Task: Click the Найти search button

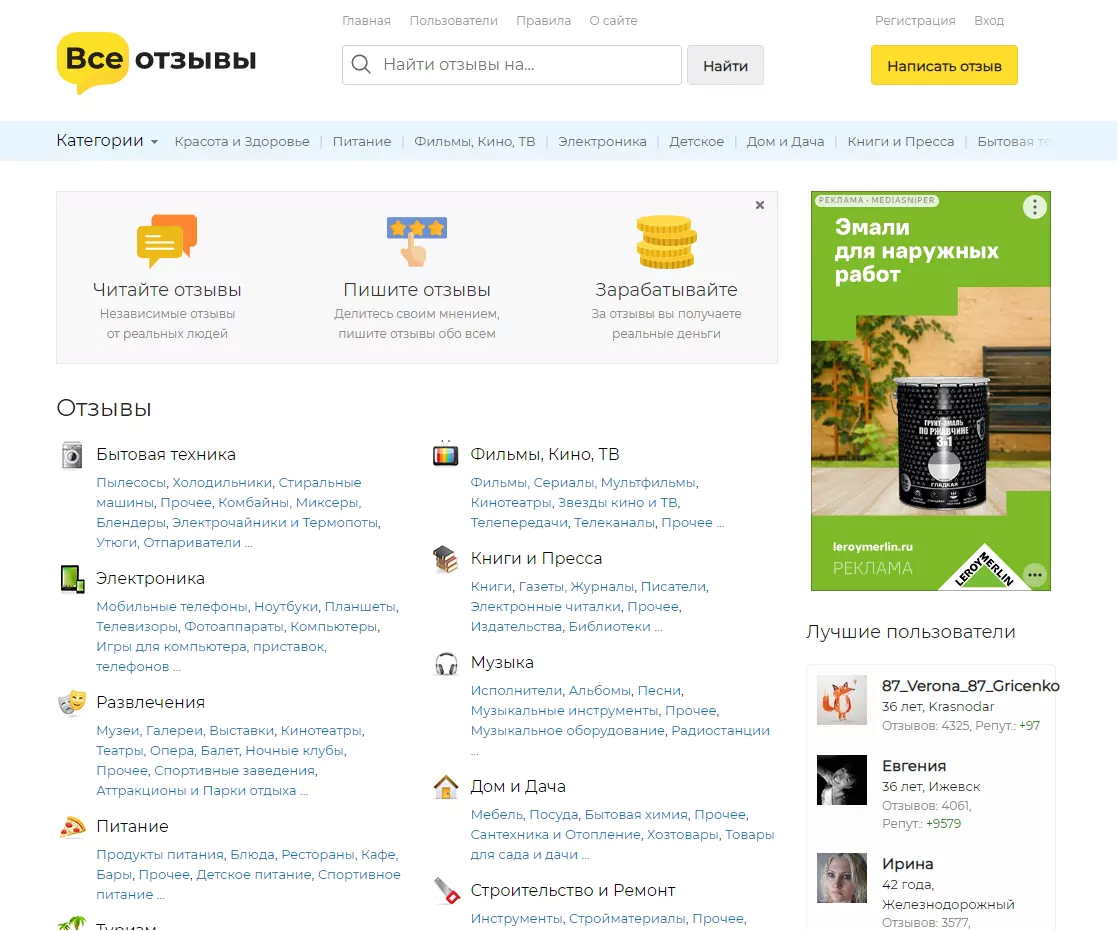Action: [725, 66]
